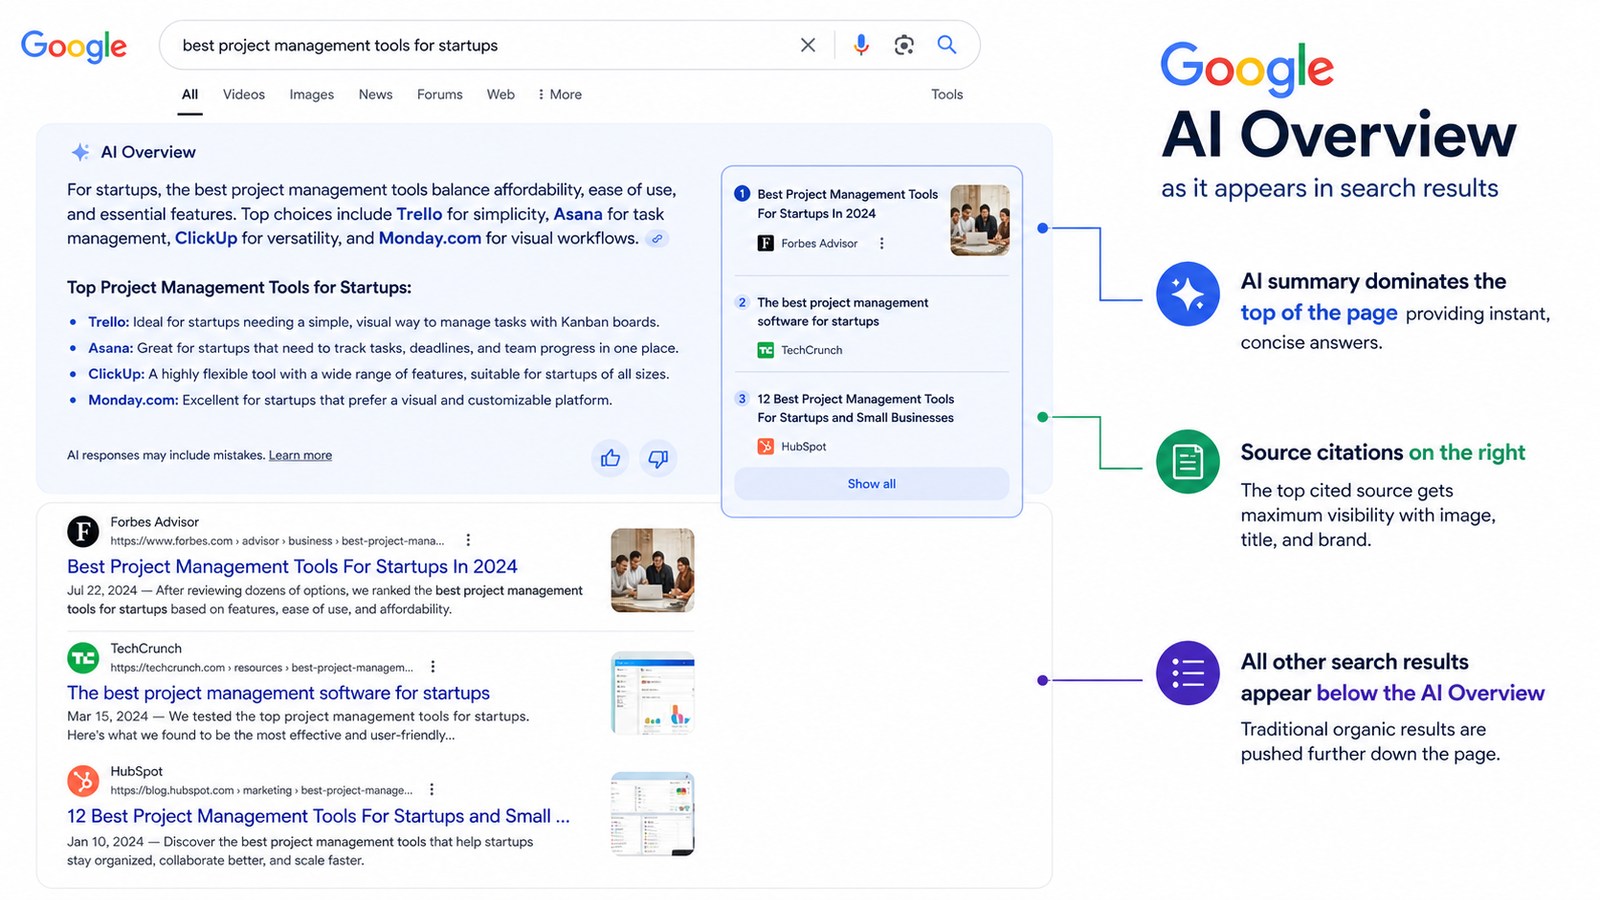Click the AI Overview sparkle icon
The width and height of the screenshot is (1600, 900).
coord(80,152)
